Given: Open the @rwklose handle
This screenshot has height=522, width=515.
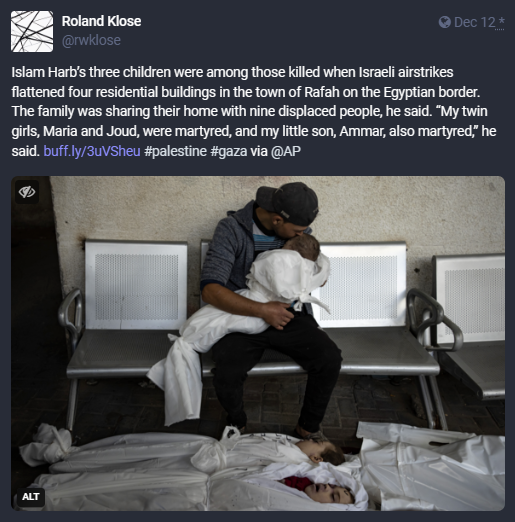Looking at the screenshot, I should tap(91, 40).
